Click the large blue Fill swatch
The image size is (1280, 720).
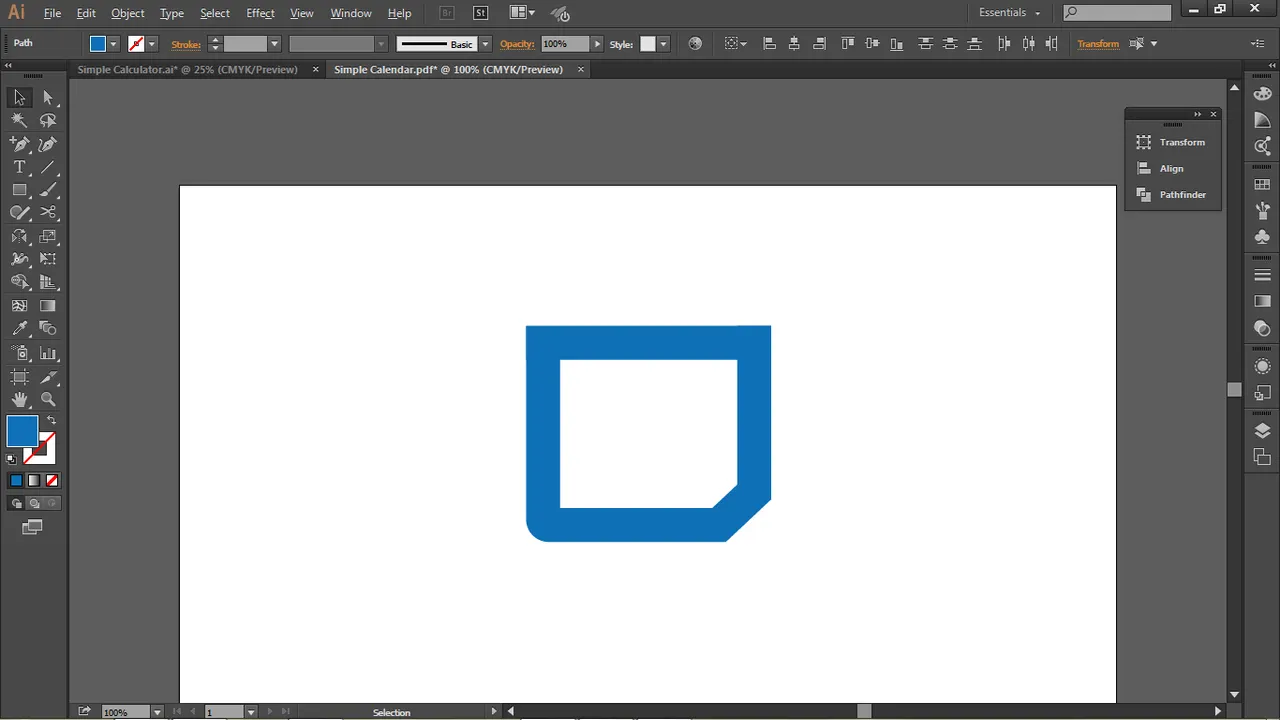pos(22,431)
